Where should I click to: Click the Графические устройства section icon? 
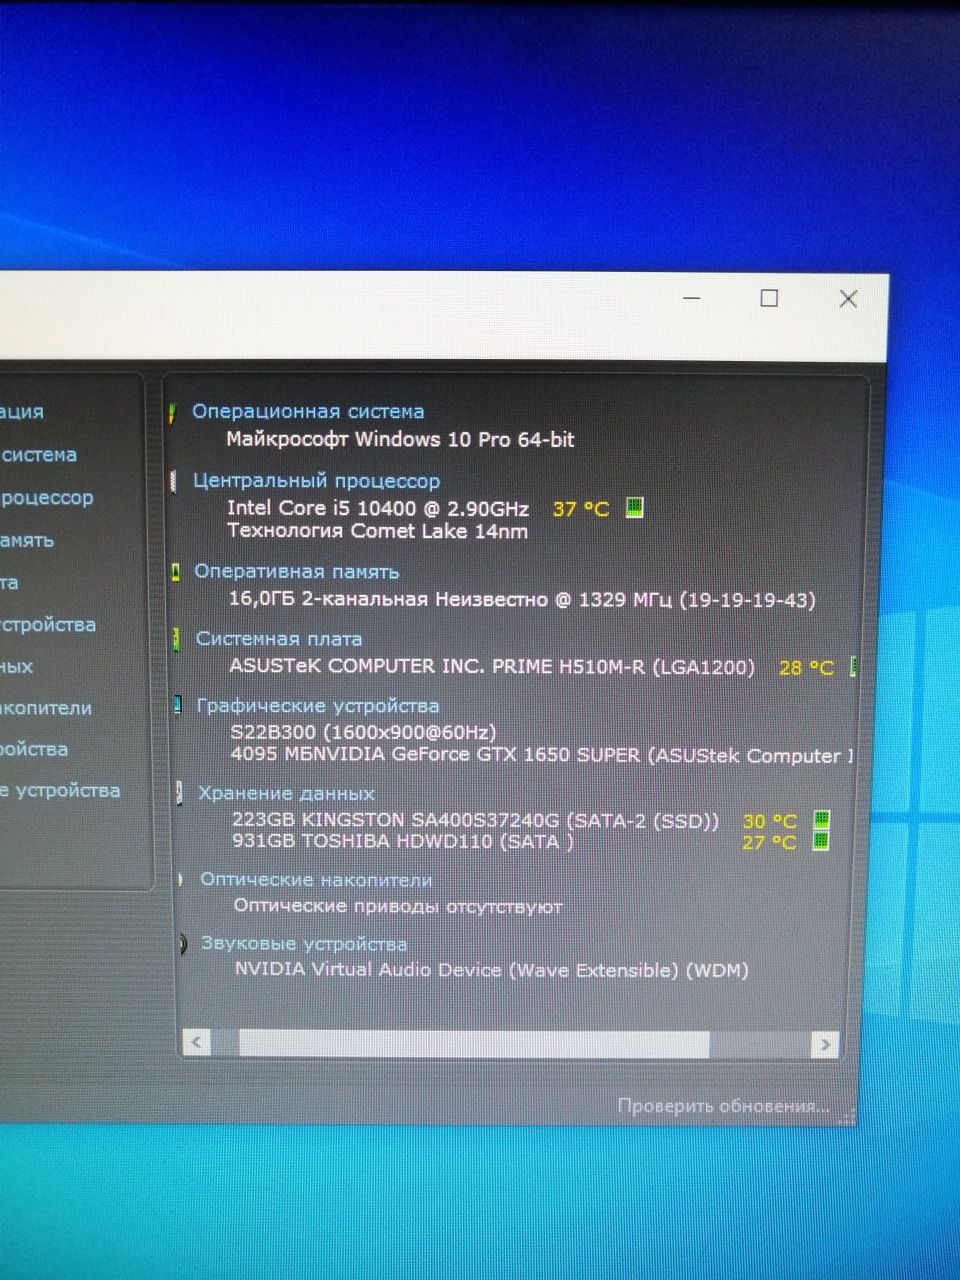177,706
